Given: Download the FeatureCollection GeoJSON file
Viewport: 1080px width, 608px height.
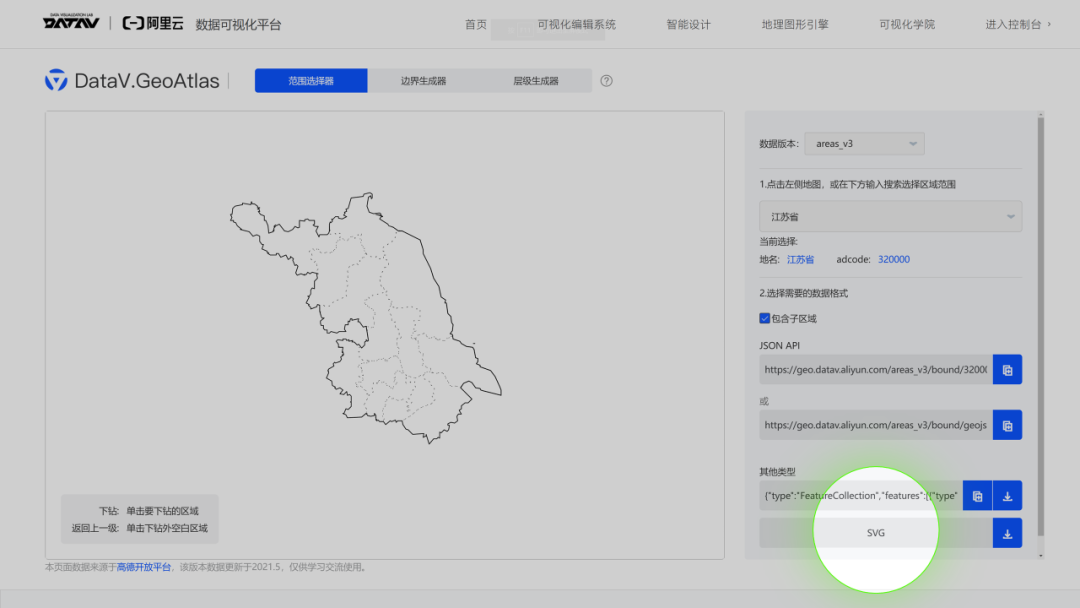Looking at the screenshot, I should coord(1007,494).
